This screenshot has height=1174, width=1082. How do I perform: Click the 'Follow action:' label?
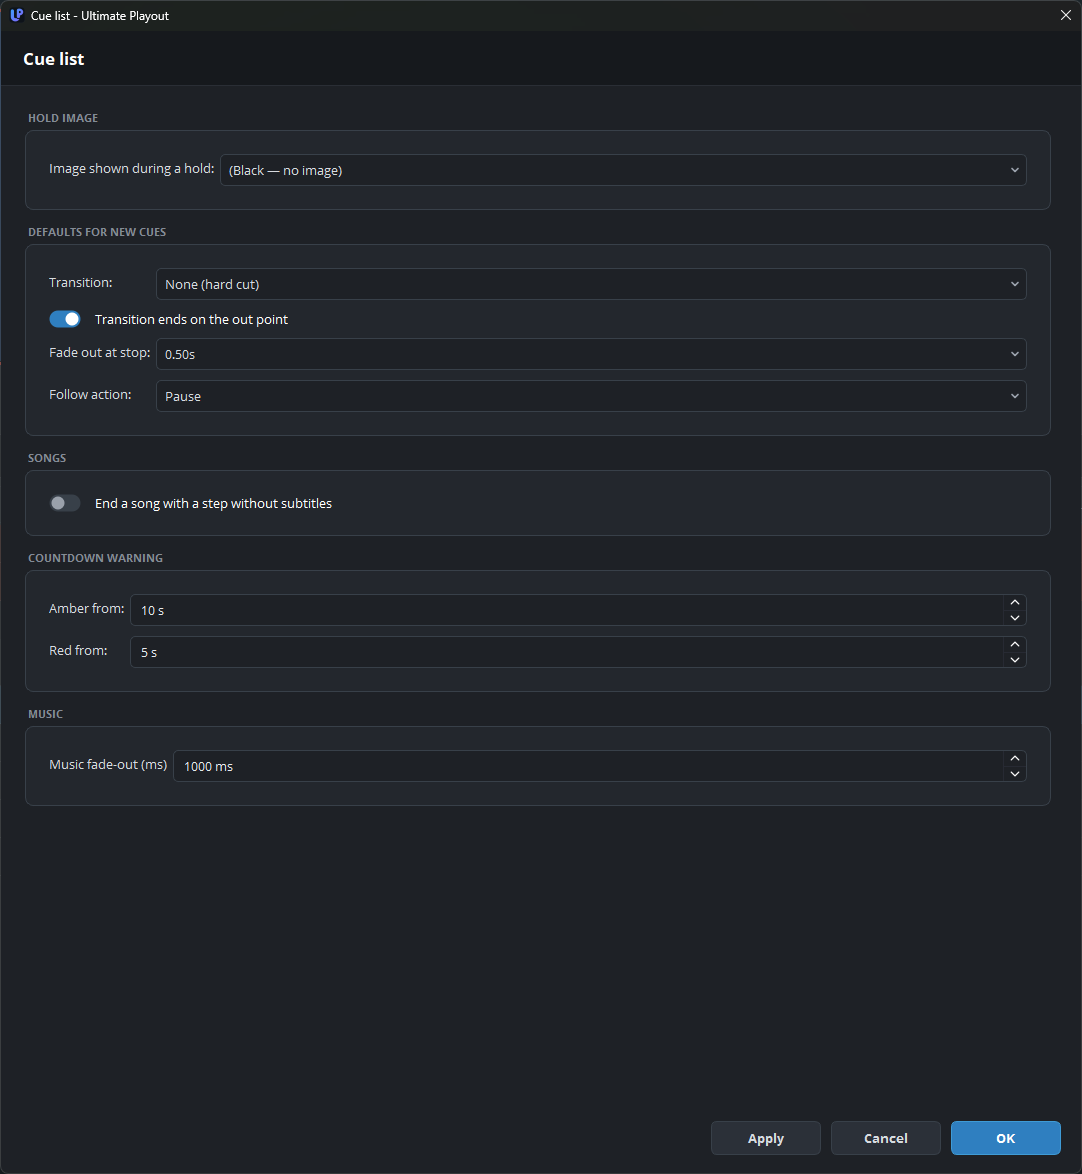click(x=90, y=395)
